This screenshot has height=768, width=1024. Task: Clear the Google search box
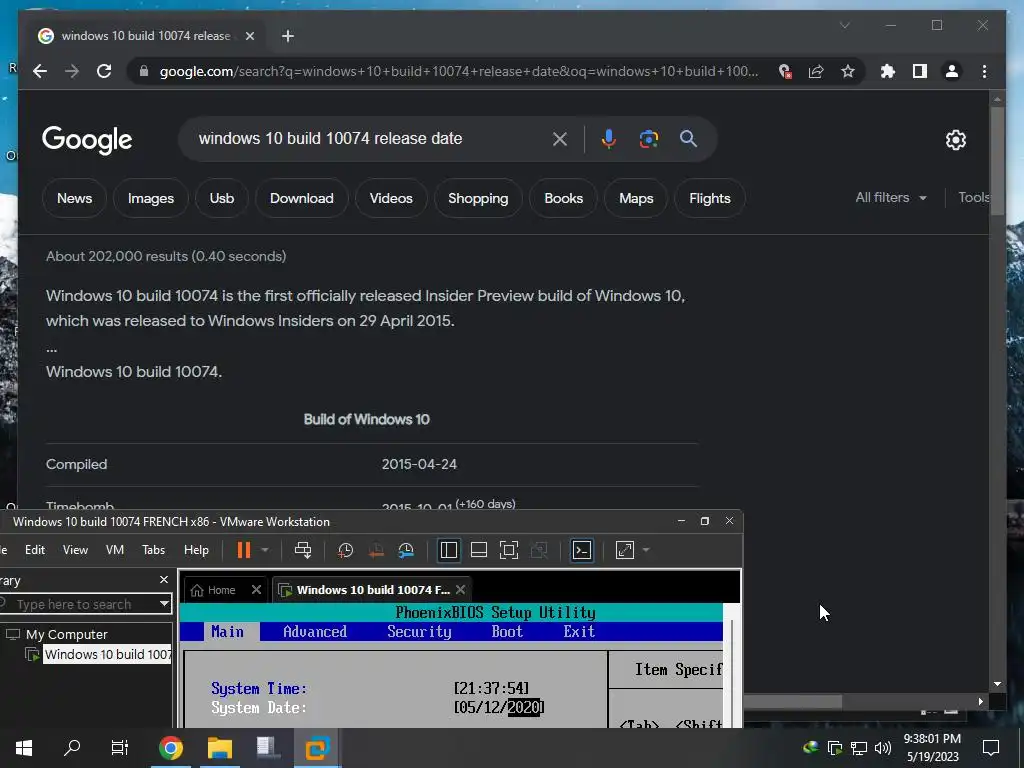560,138
